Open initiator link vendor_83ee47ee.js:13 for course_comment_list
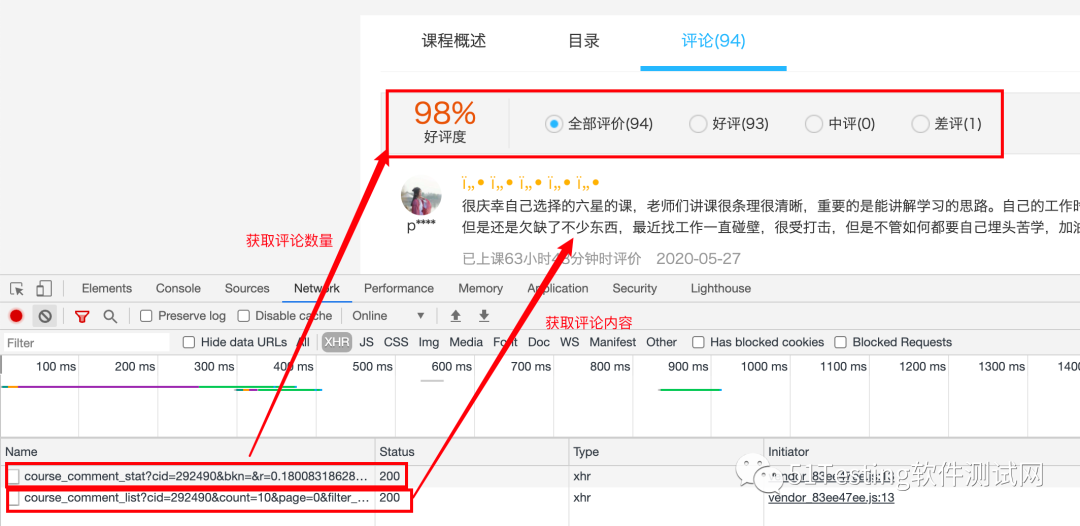 click(x=831, y=498)
